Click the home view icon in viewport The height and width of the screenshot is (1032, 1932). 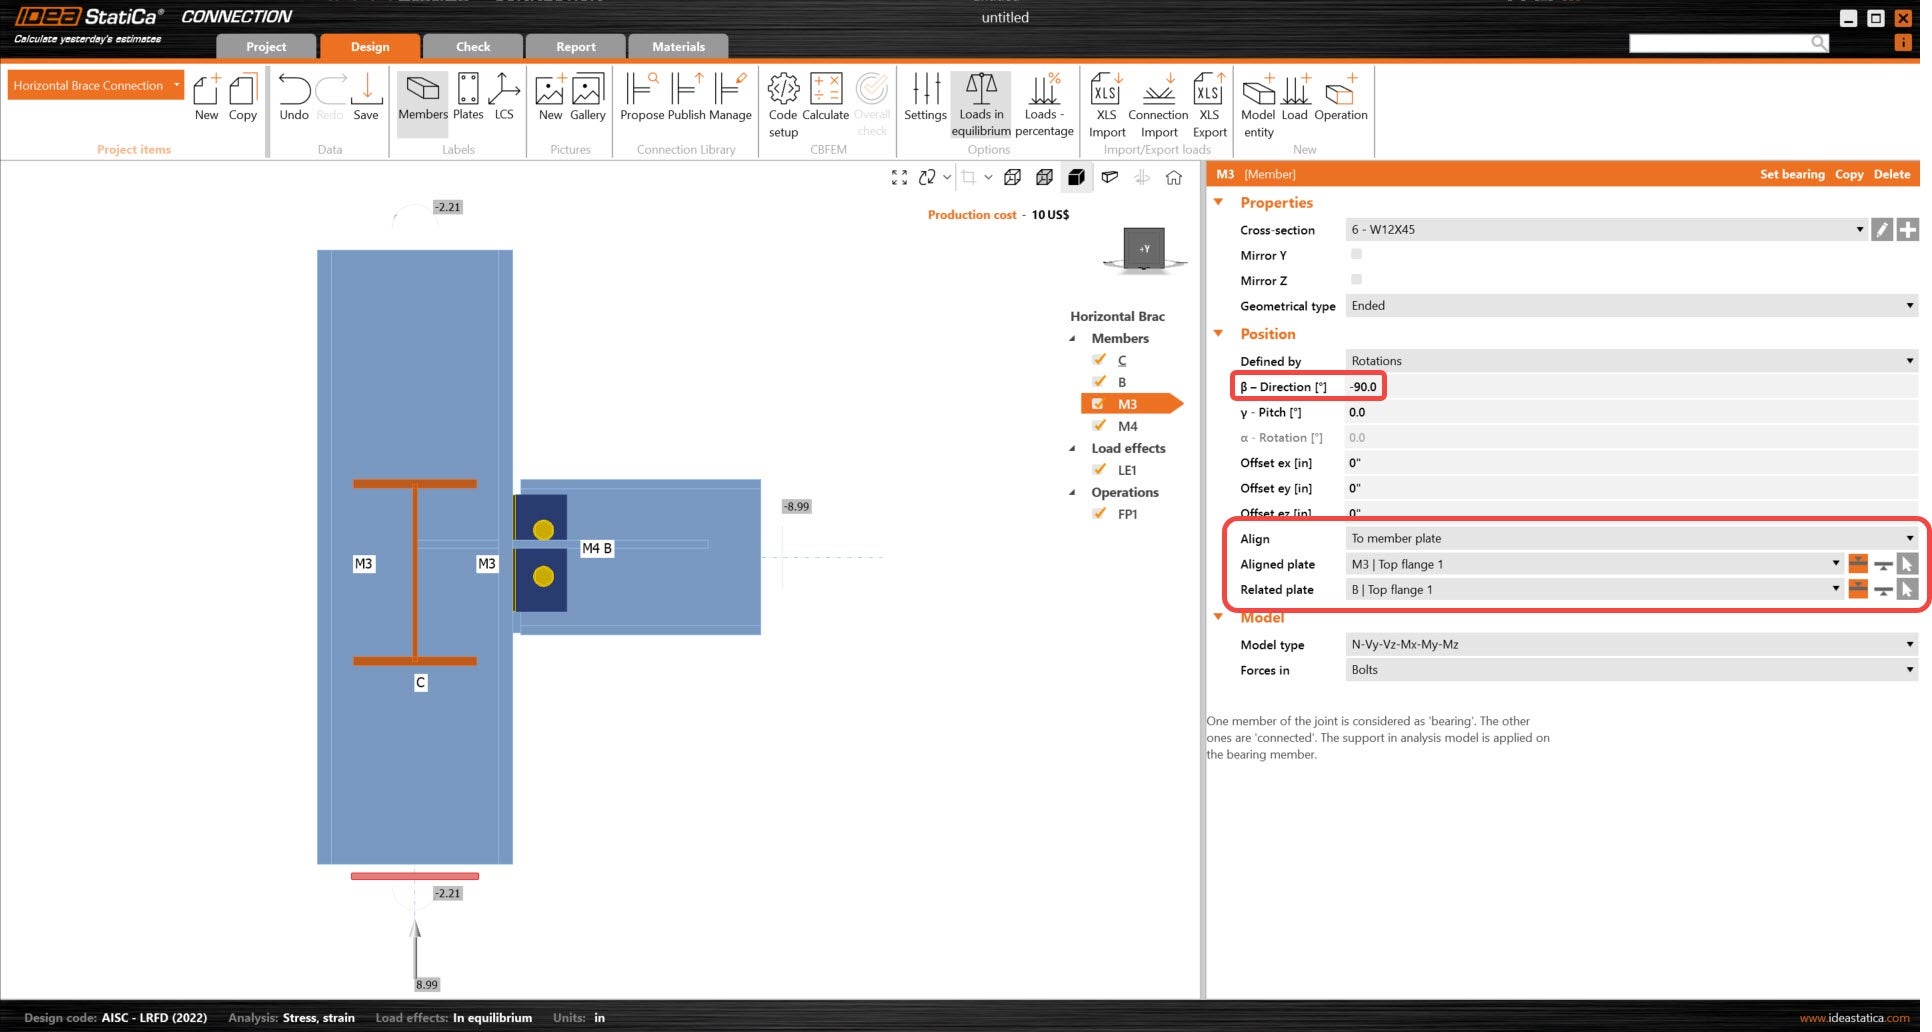1174,177
